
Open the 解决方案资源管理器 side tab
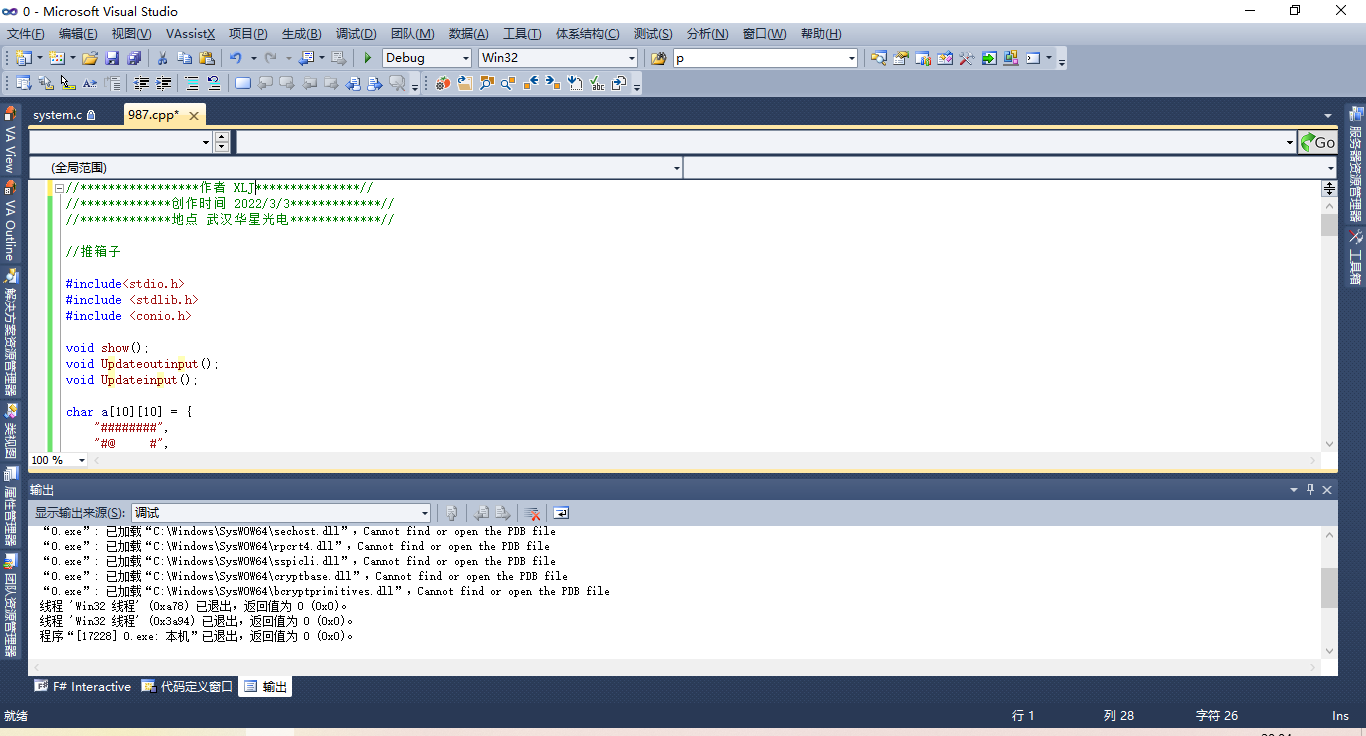(x=10, y=332)
